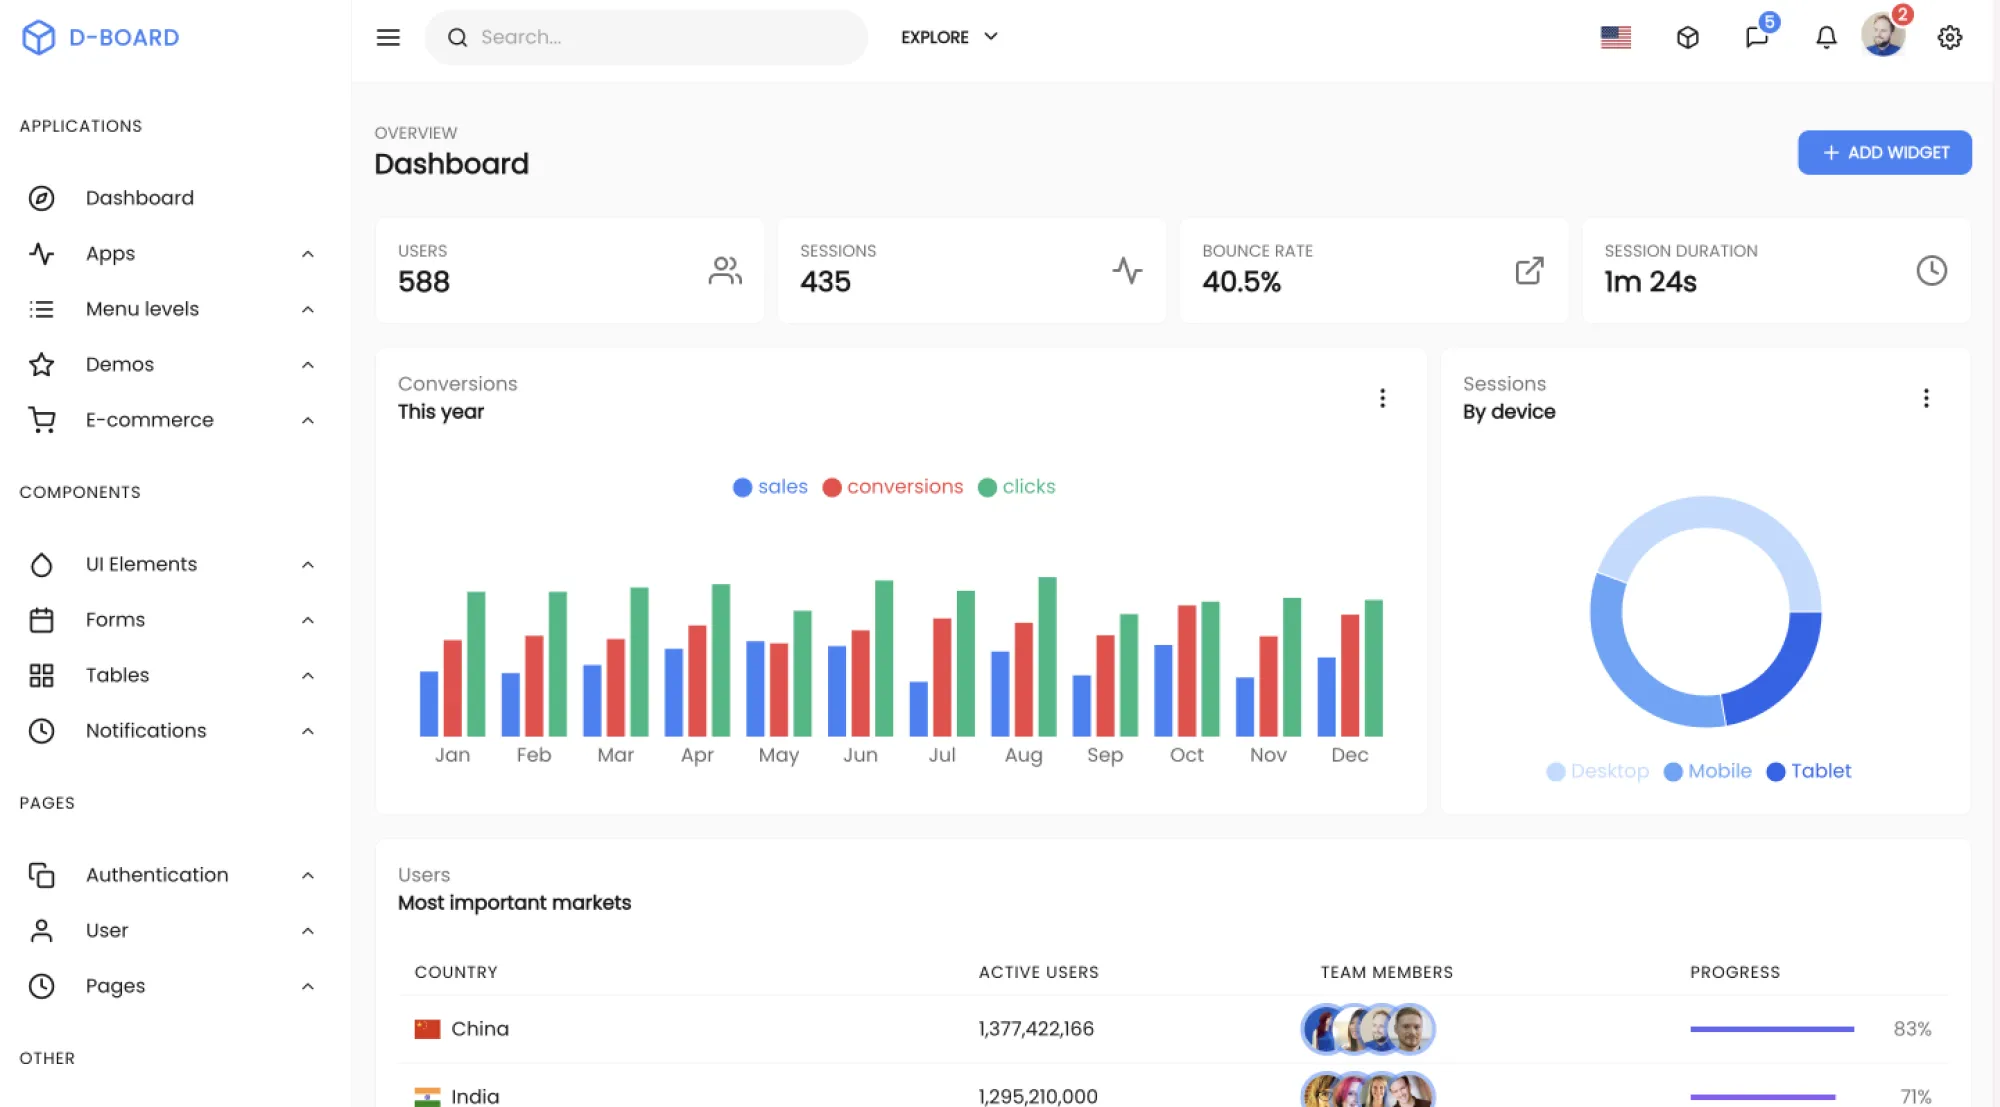This screenshot has width=2000, height=1107.
Task: Click the ADD WIDGET button
Action: pyautogui.click(x=1884, y=152)
